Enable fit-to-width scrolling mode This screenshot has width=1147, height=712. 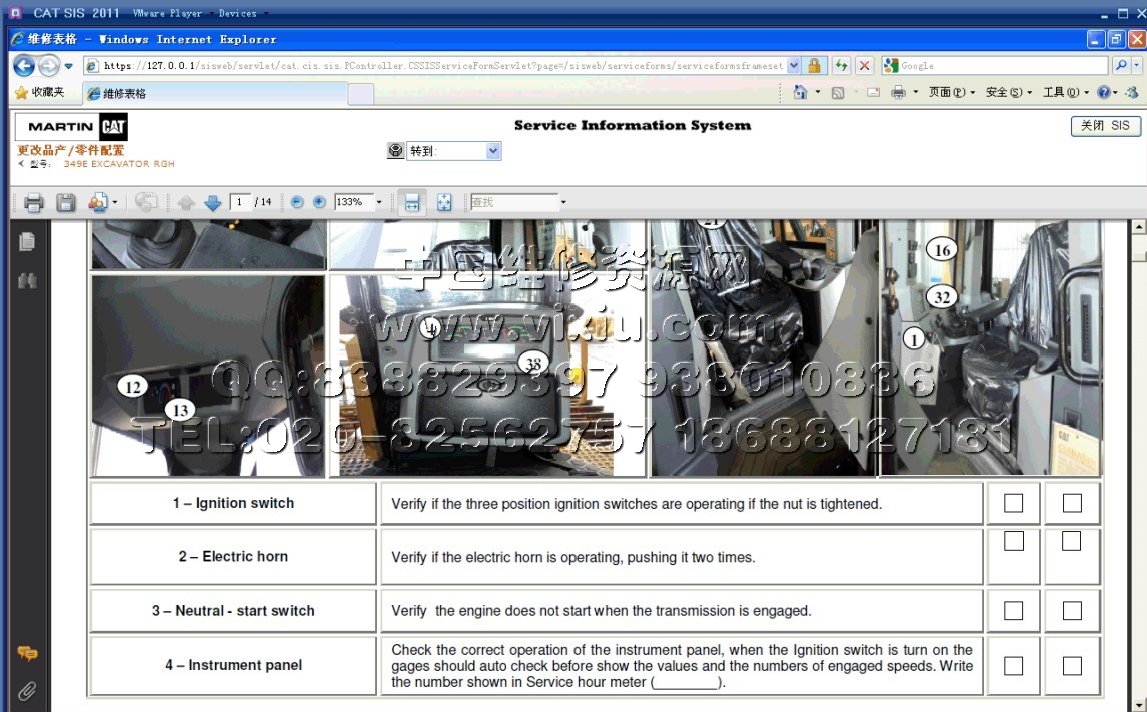click(x=411, y=203)
